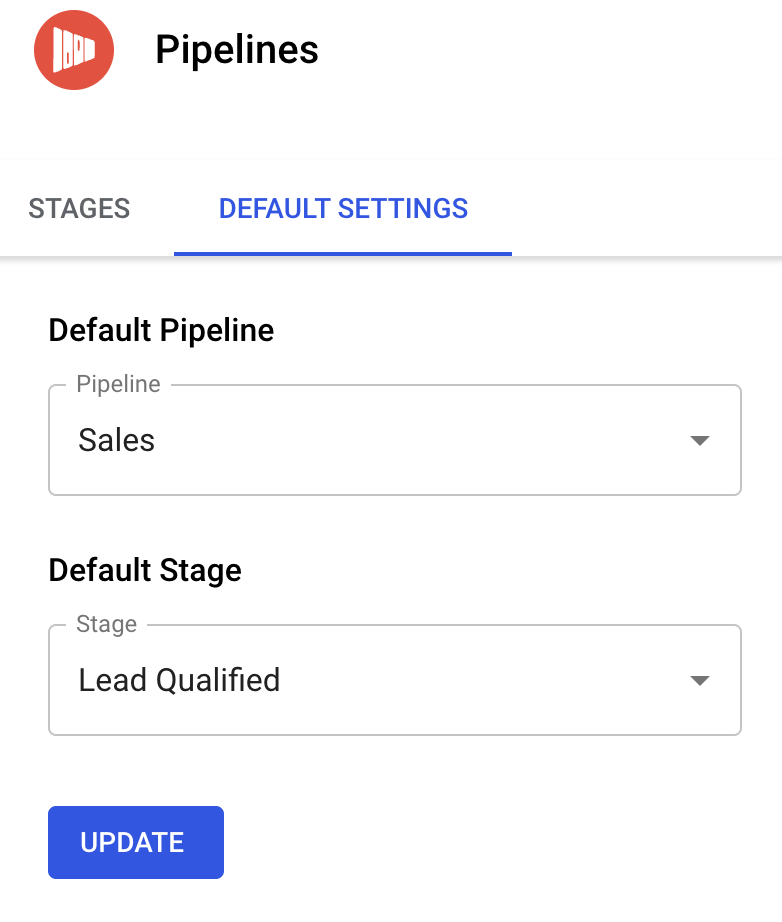Click the small Pipeline field label
This screenshot has width=782, height=922.
[x=118, y=384]
